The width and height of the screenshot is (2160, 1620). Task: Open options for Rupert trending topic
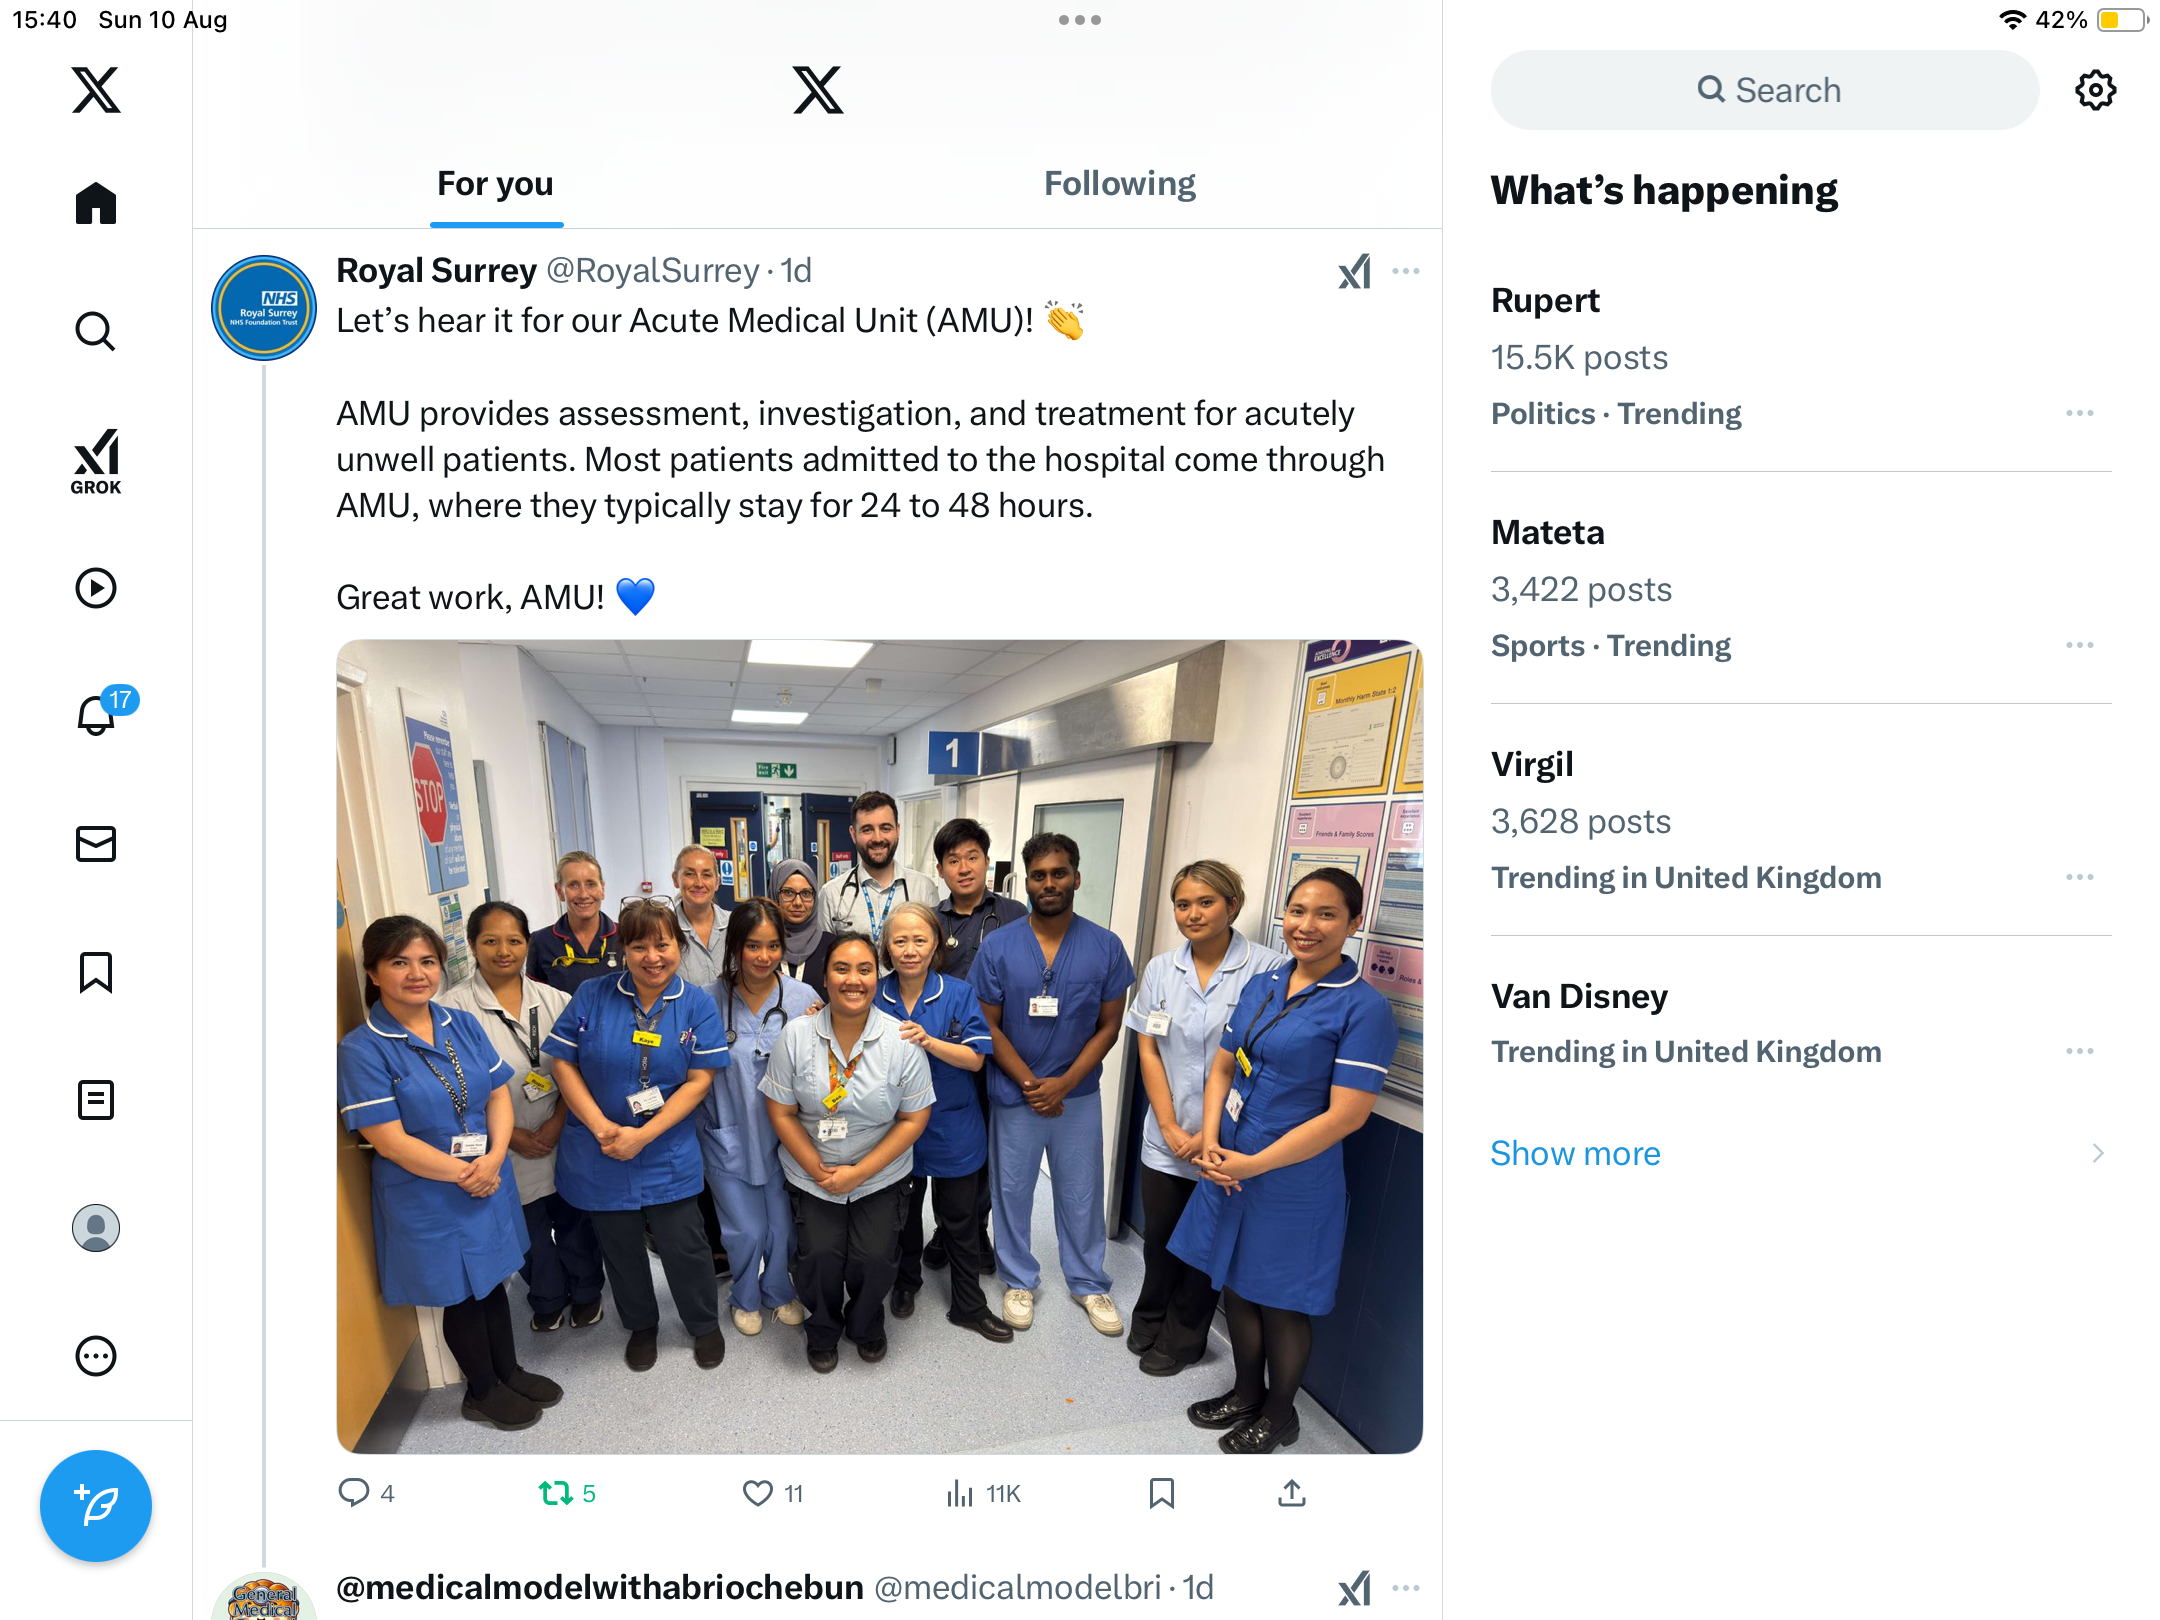point(2079,413)
